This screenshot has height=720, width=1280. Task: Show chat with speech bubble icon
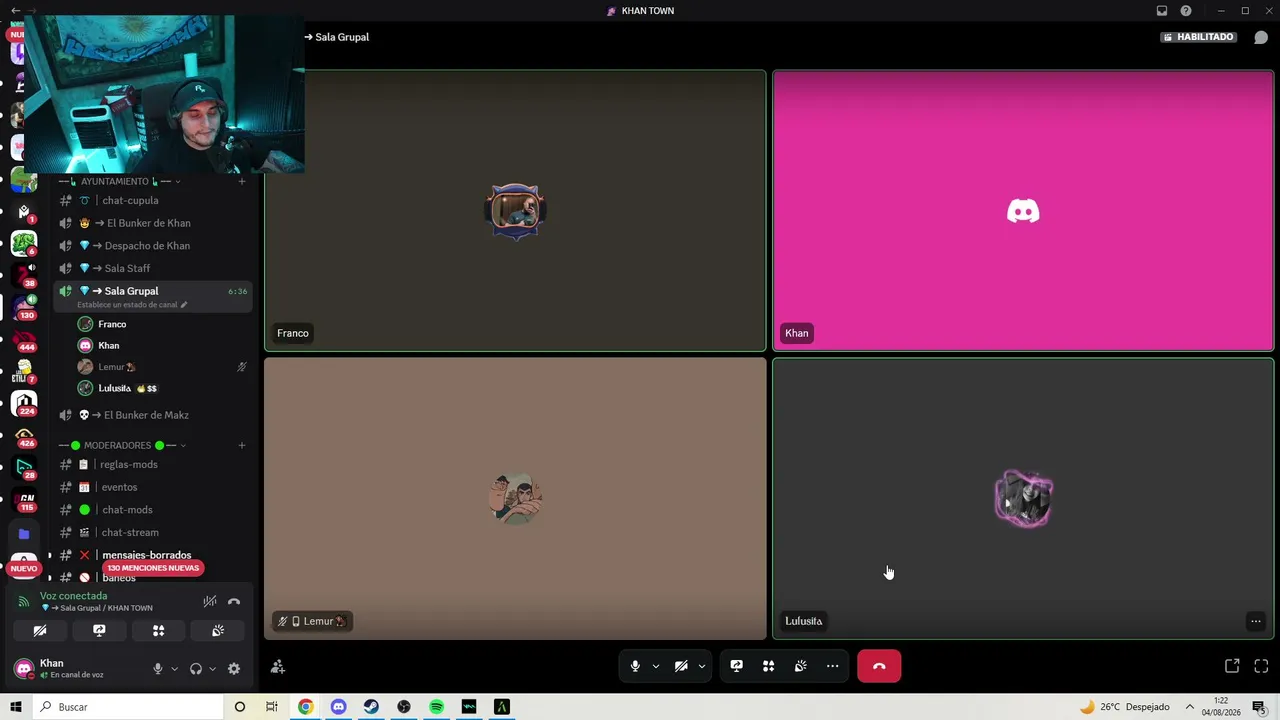(x=1261, y=37)
